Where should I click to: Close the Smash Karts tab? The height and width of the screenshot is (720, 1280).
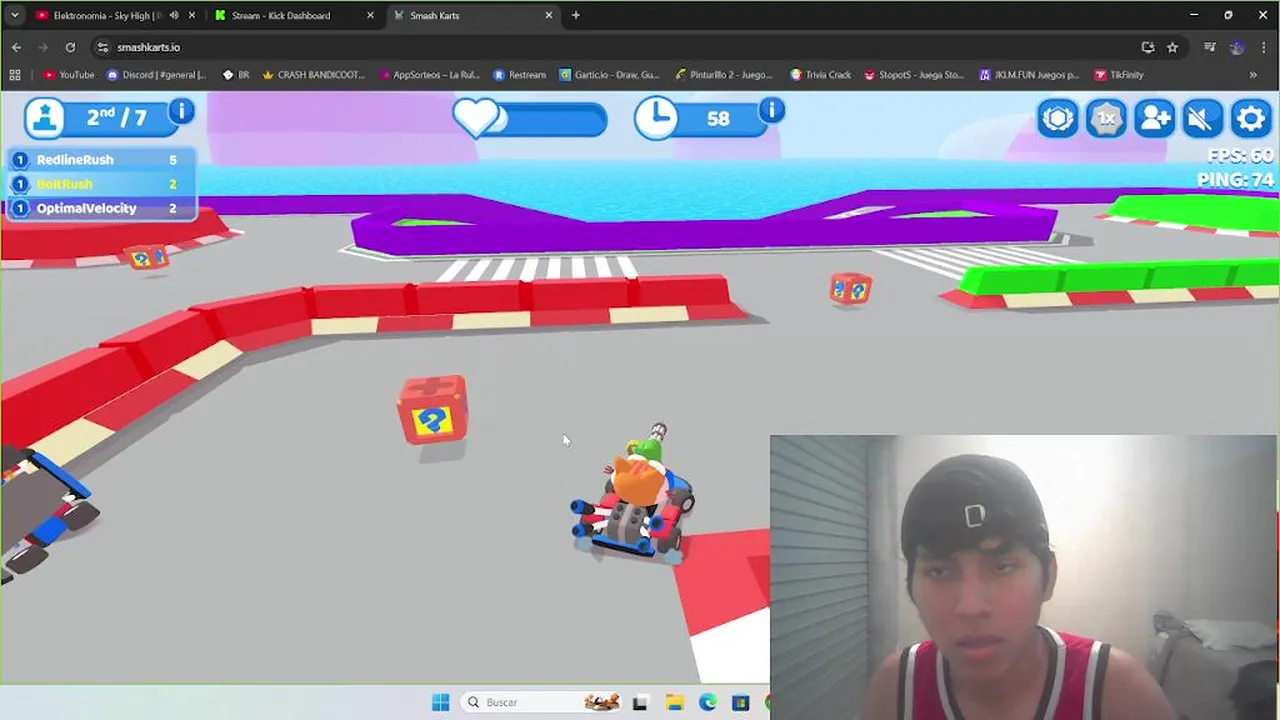[548, 15]
